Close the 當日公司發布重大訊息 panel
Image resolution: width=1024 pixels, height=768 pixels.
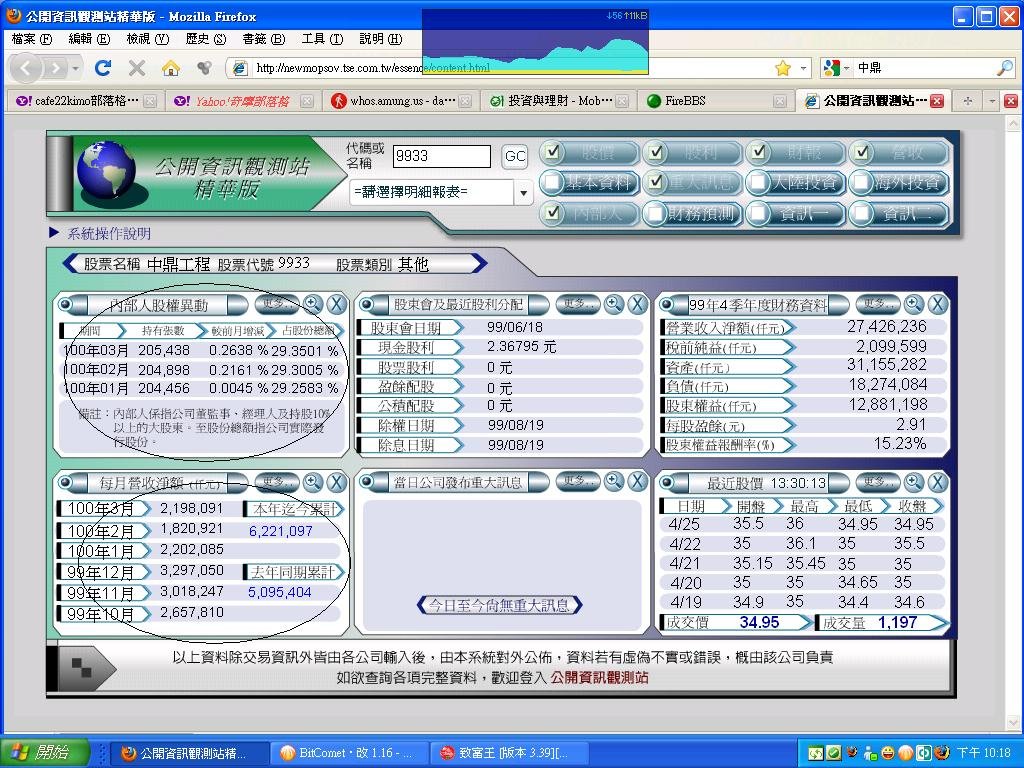[637, 482]
